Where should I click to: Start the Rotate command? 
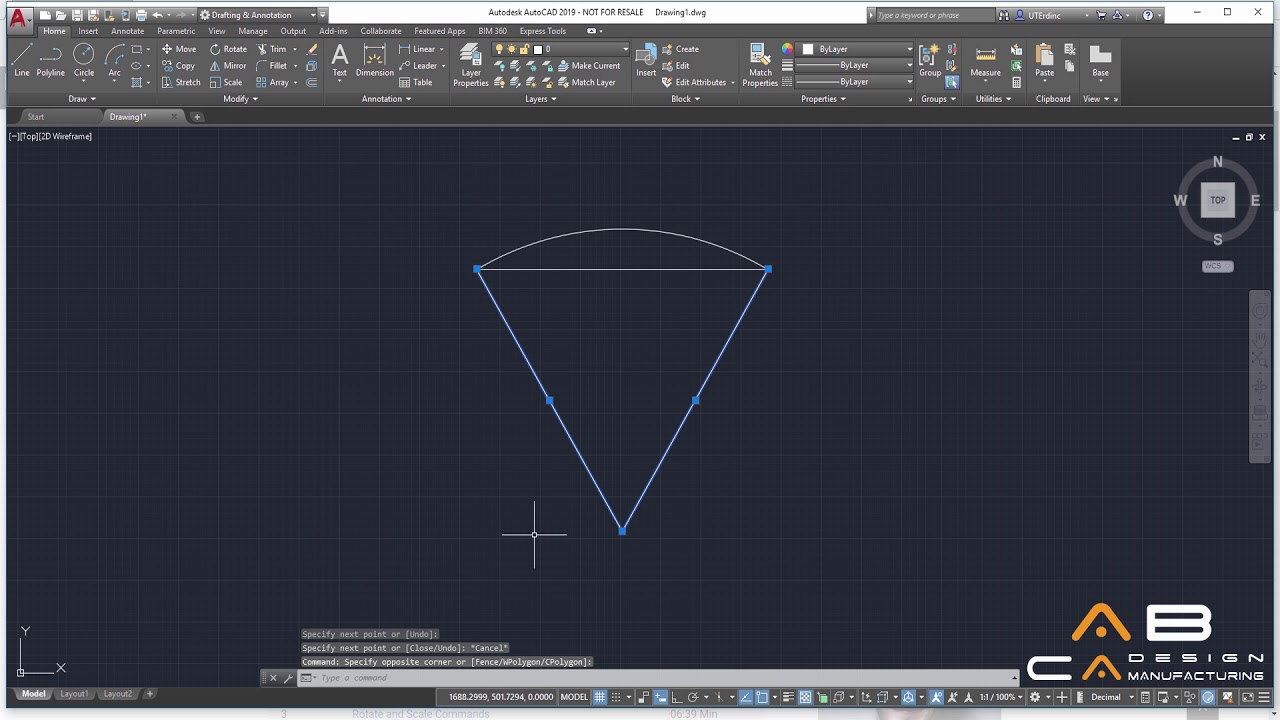[228, 49]
